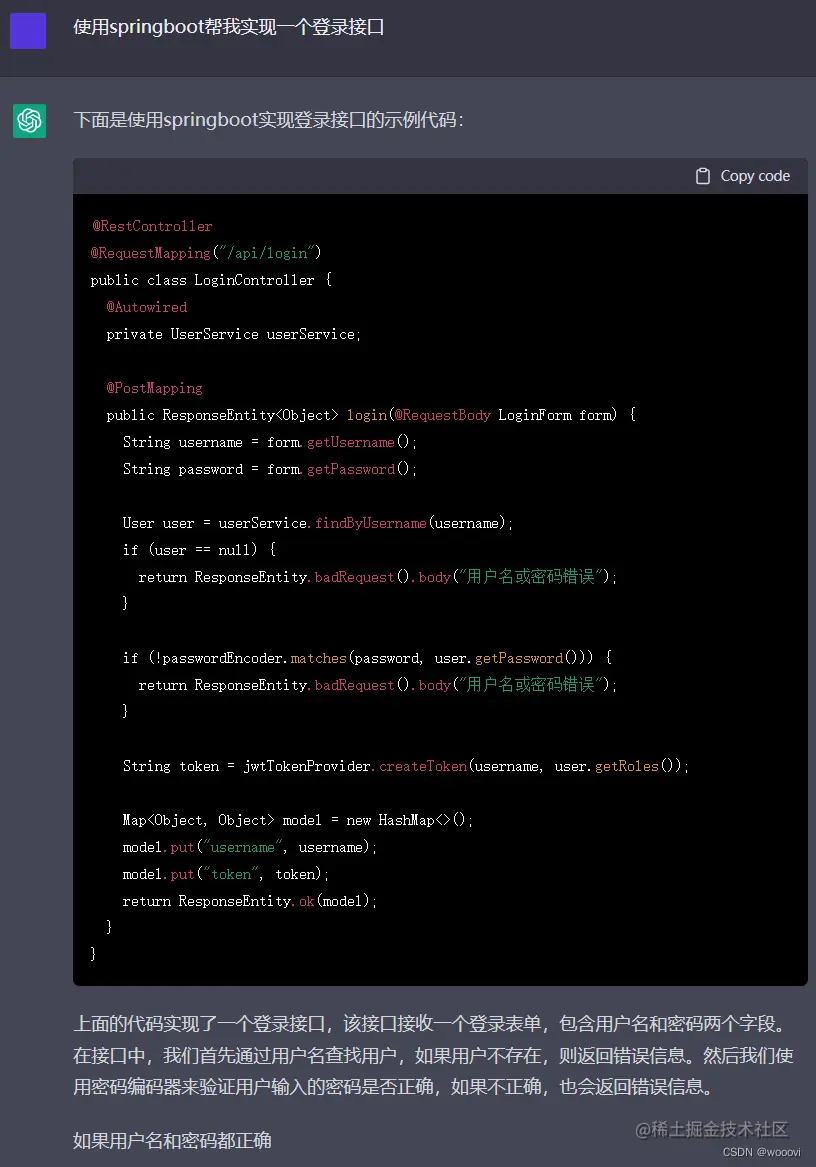The height and width of the screenshot is (1167, 816).
Task: Click the reply intro line 下面是使用springboot实现登录接口的示例代码
Action: coord(269,120)
